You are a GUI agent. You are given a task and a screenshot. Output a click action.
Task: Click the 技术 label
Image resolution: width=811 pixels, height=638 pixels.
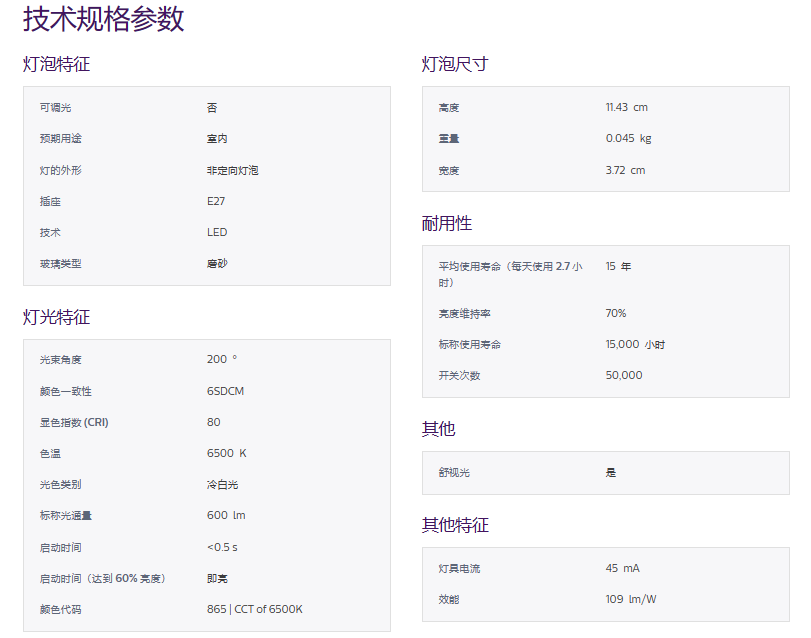50,233
